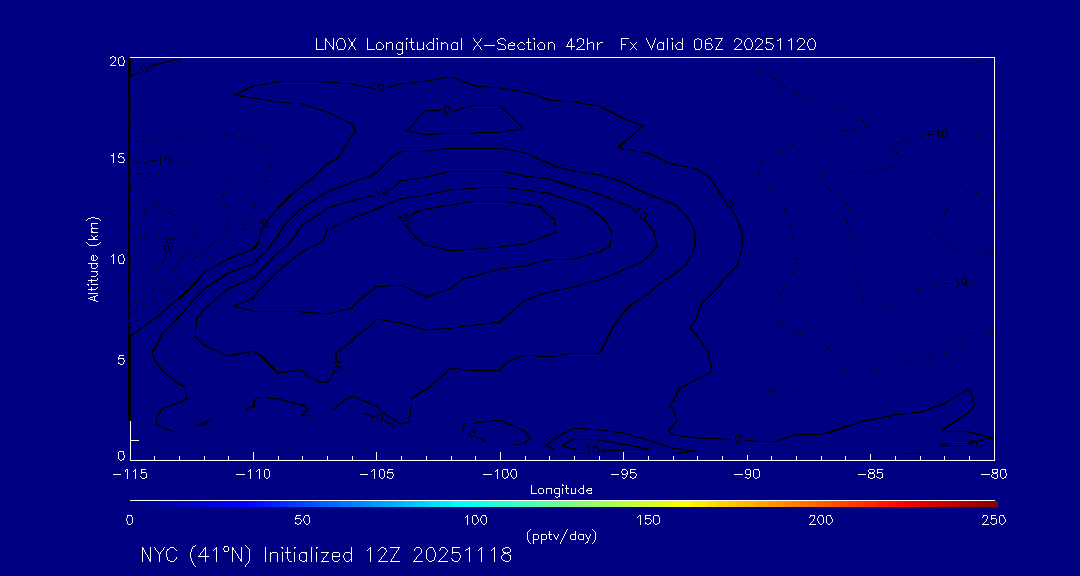The image size is (1080, 576).
Task: Click the red end of the colorbar
Action: tap(985, 502)
